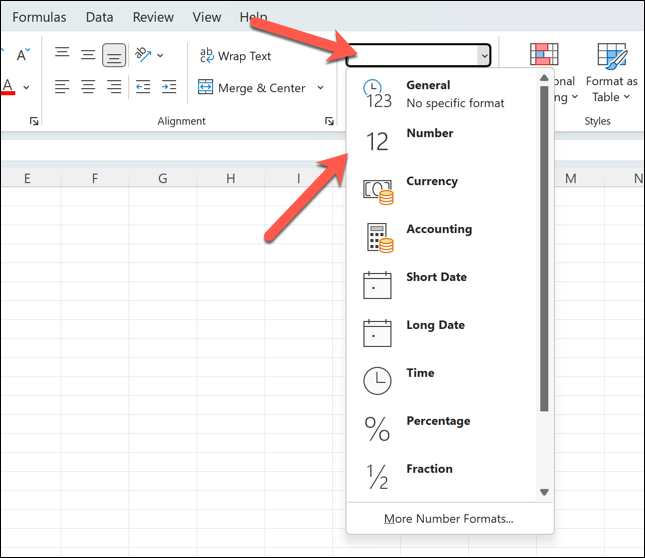This screenshot has height=558, width=645.
Task: Apply middle vertical alignment
Action: click(88, 55)
